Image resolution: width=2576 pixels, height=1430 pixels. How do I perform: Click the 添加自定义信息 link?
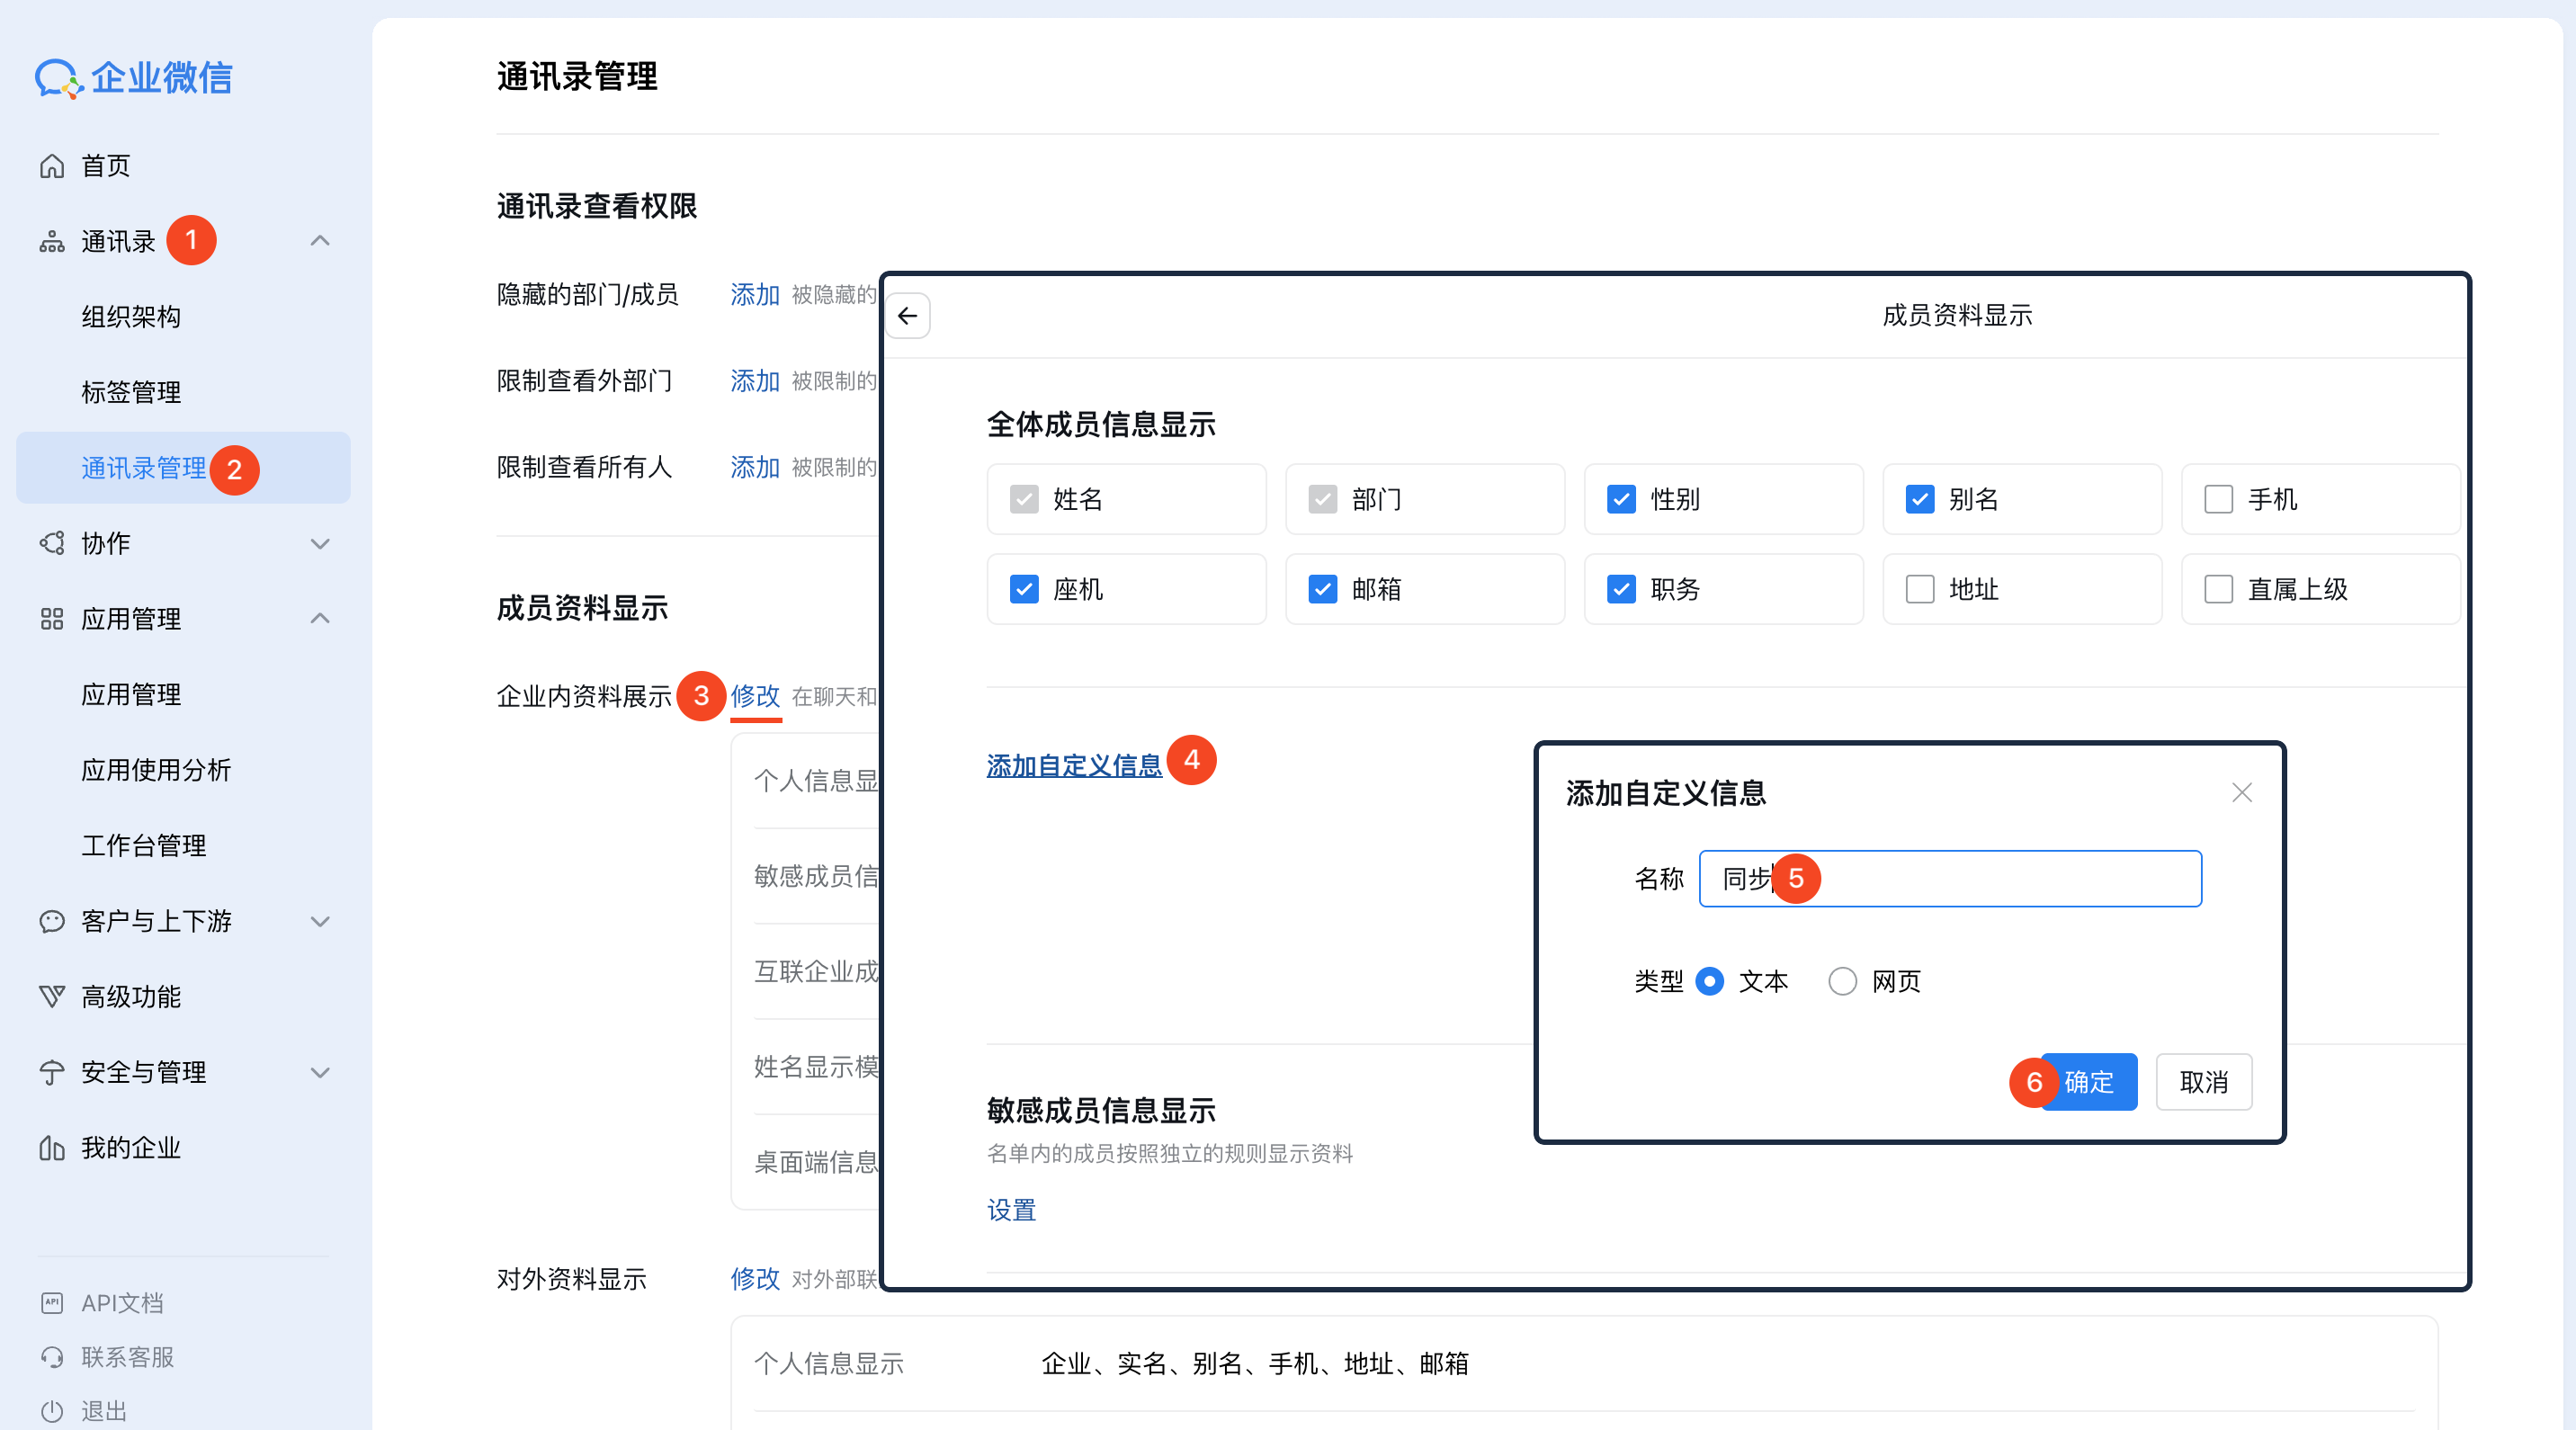click(x=1074, y=765)
